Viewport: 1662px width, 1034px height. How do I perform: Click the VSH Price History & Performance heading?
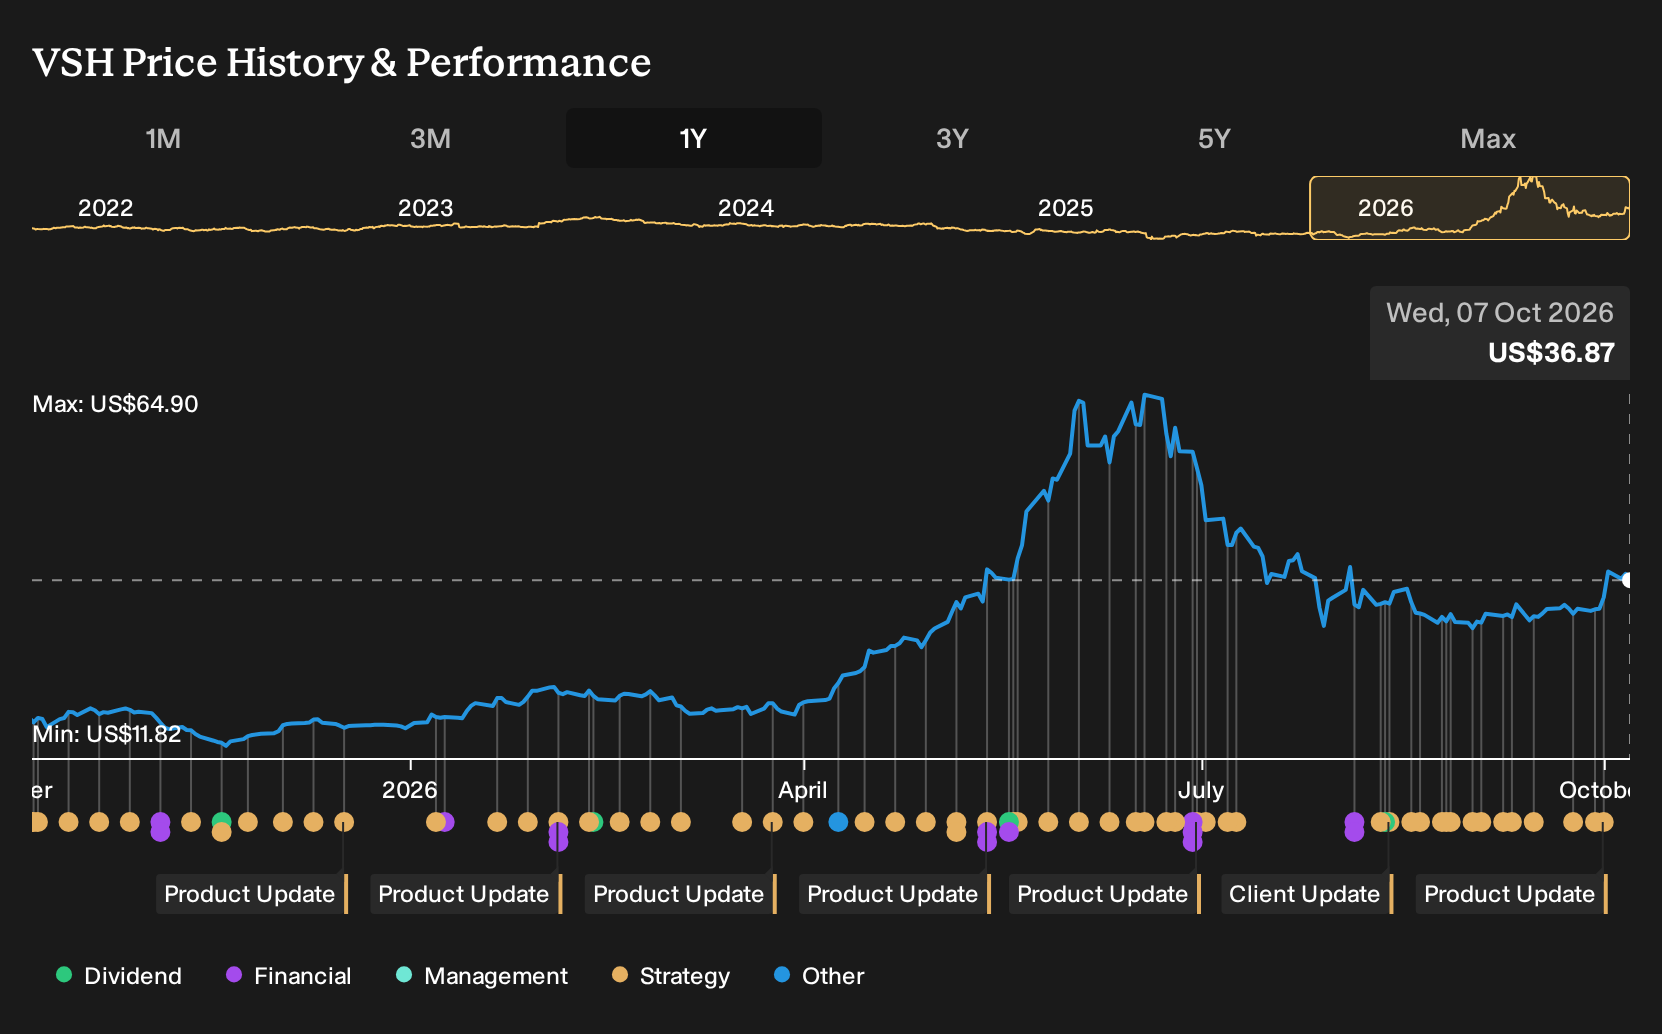coord(342,62)
